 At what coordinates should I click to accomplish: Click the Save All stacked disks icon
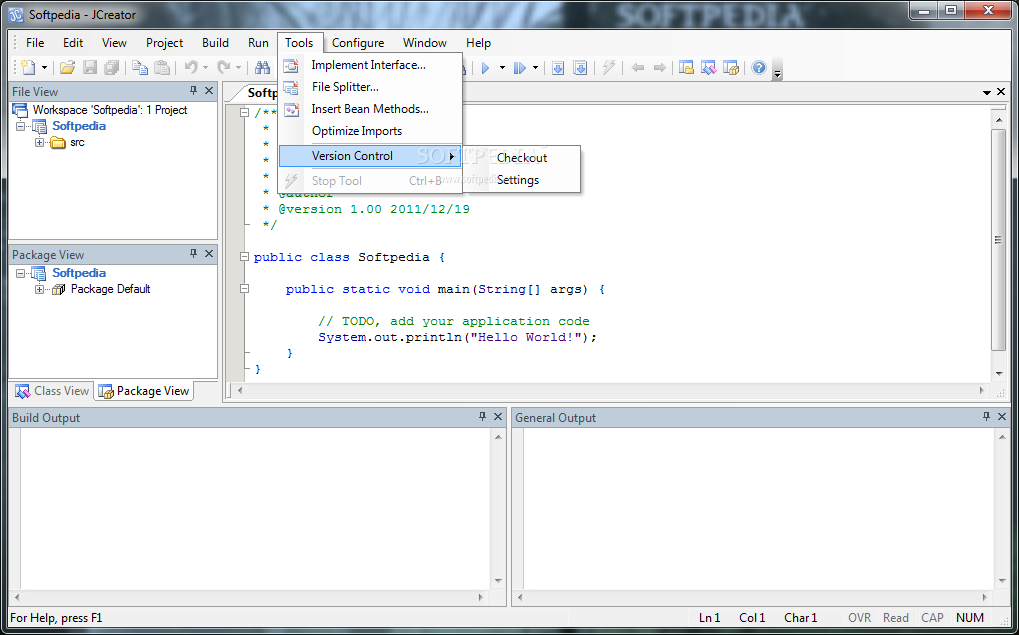pyautogui.click(x=112, y=67)
